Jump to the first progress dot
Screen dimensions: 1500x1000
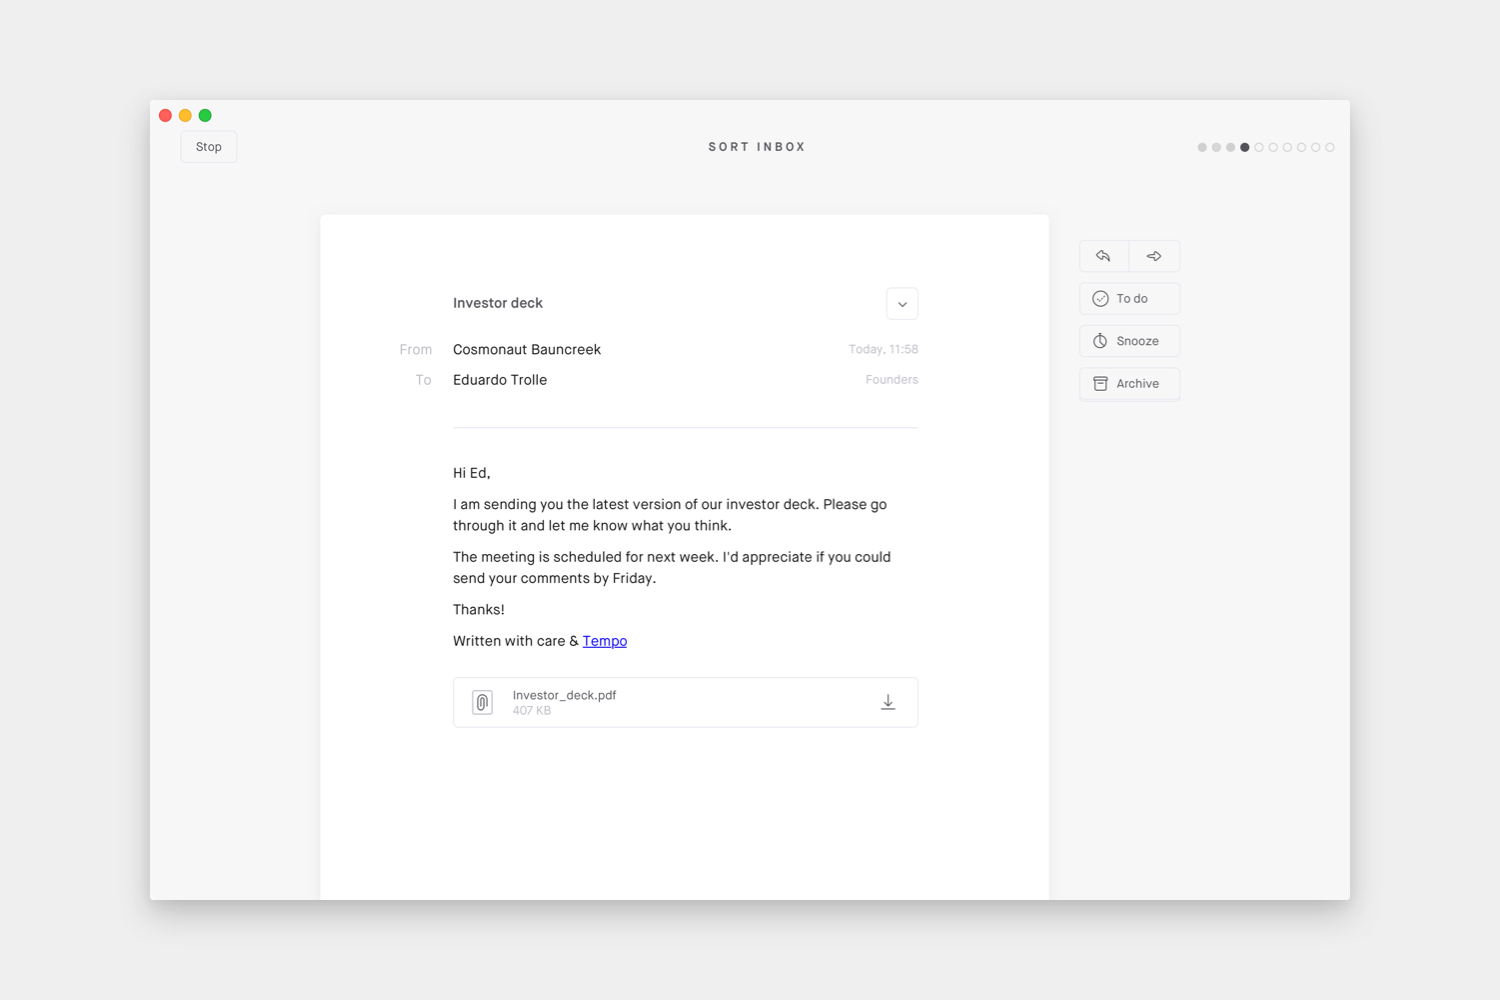point(1202,147)
